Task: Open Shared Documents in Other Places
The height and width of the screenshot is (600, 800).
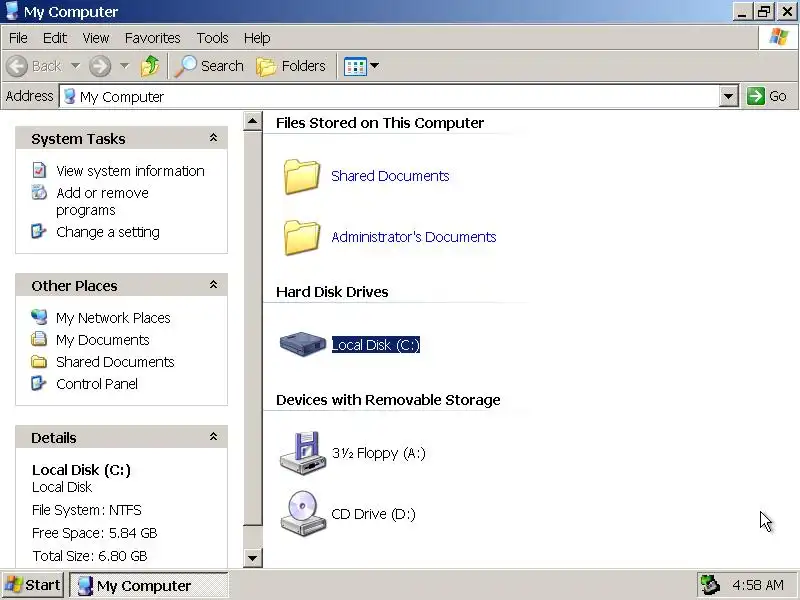Action: click(x=115, y=362)
